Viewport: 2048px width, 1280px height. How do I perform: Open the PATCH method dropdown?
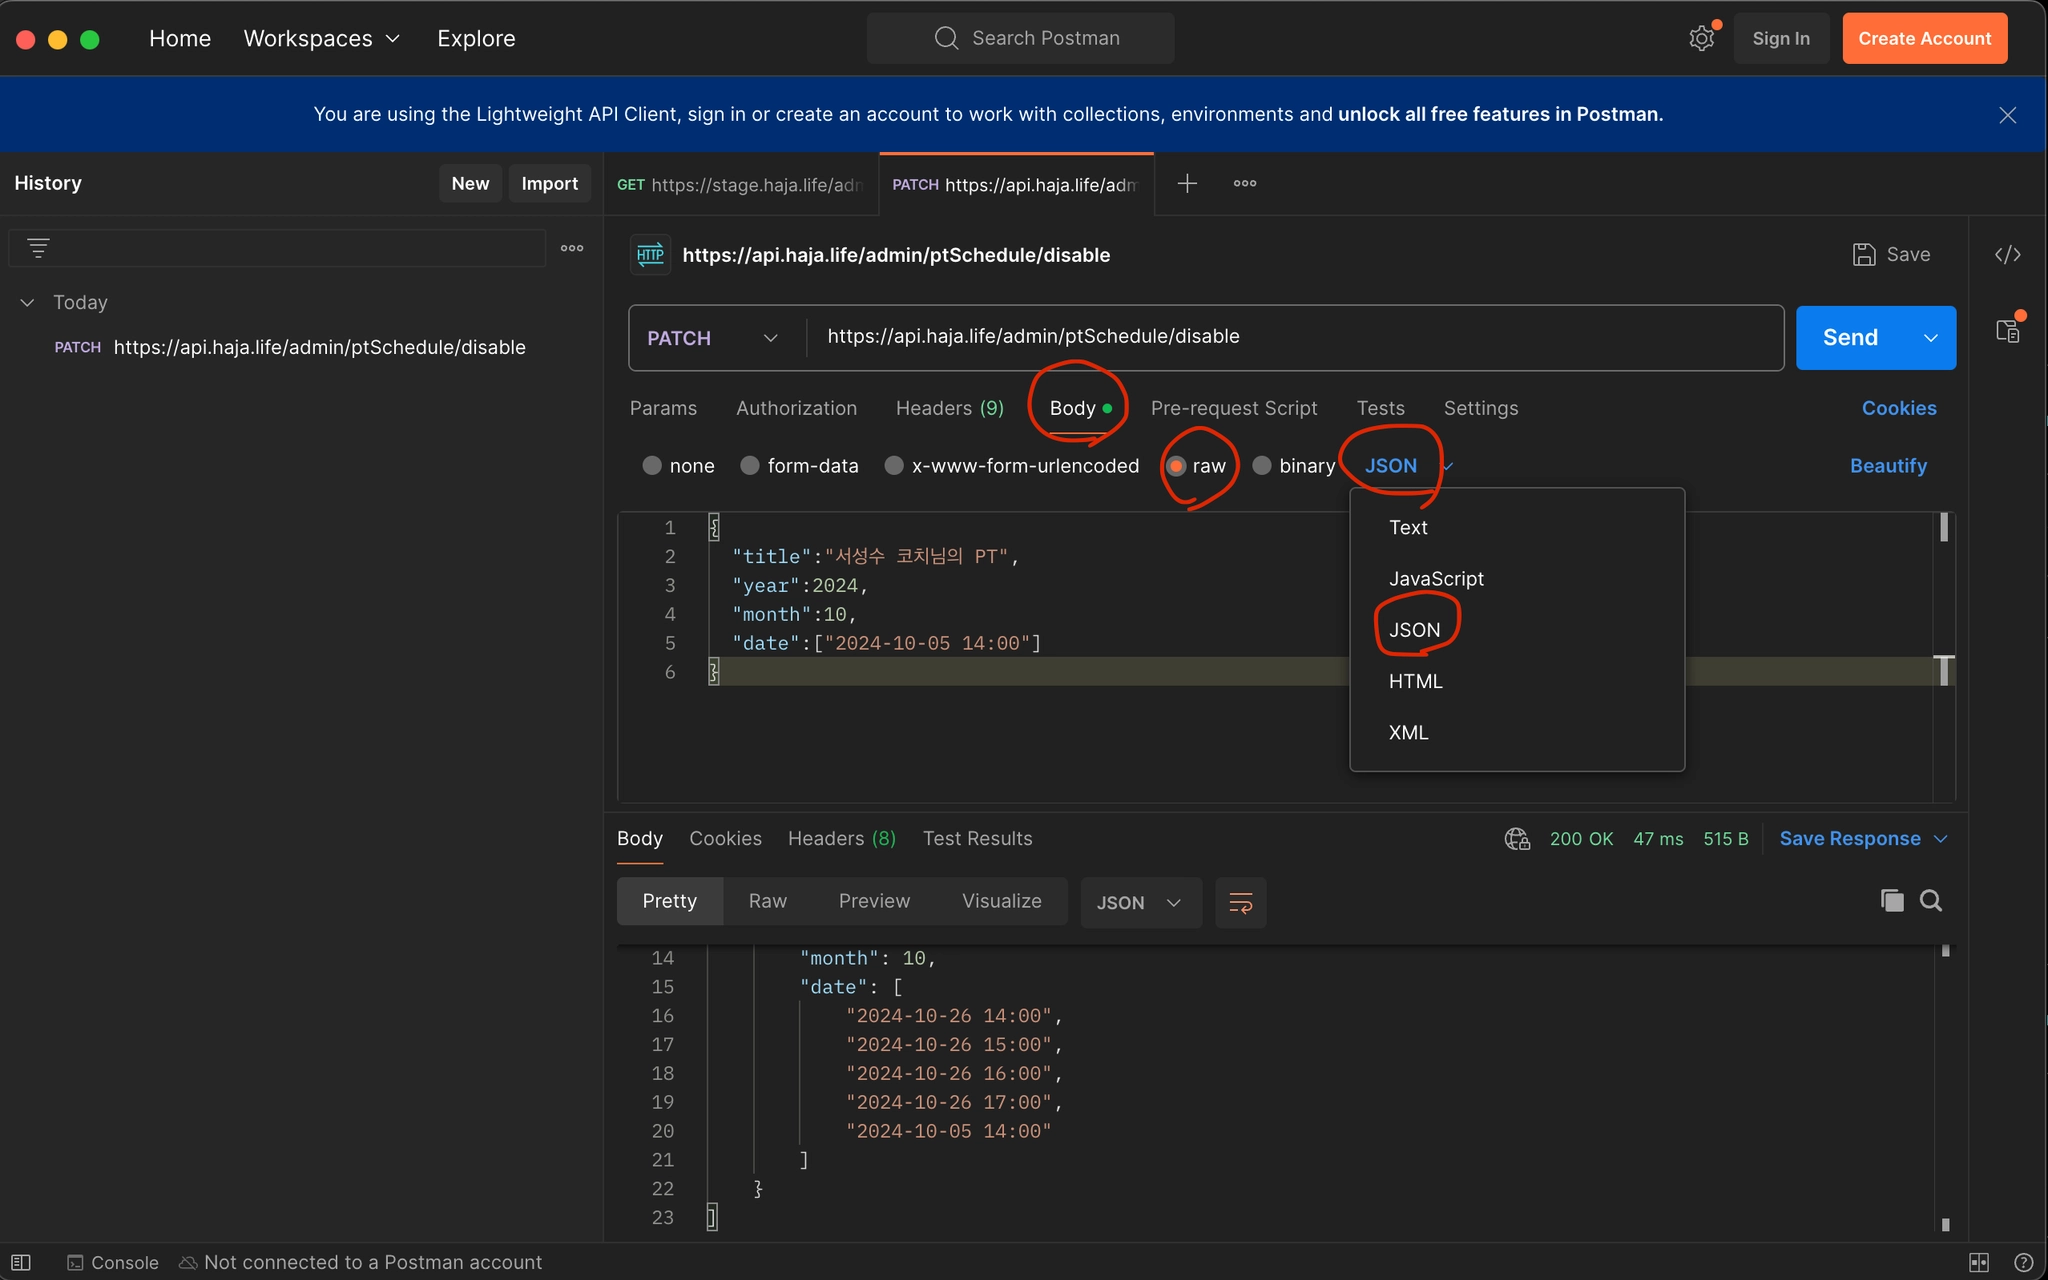click(x=712, y=338)
